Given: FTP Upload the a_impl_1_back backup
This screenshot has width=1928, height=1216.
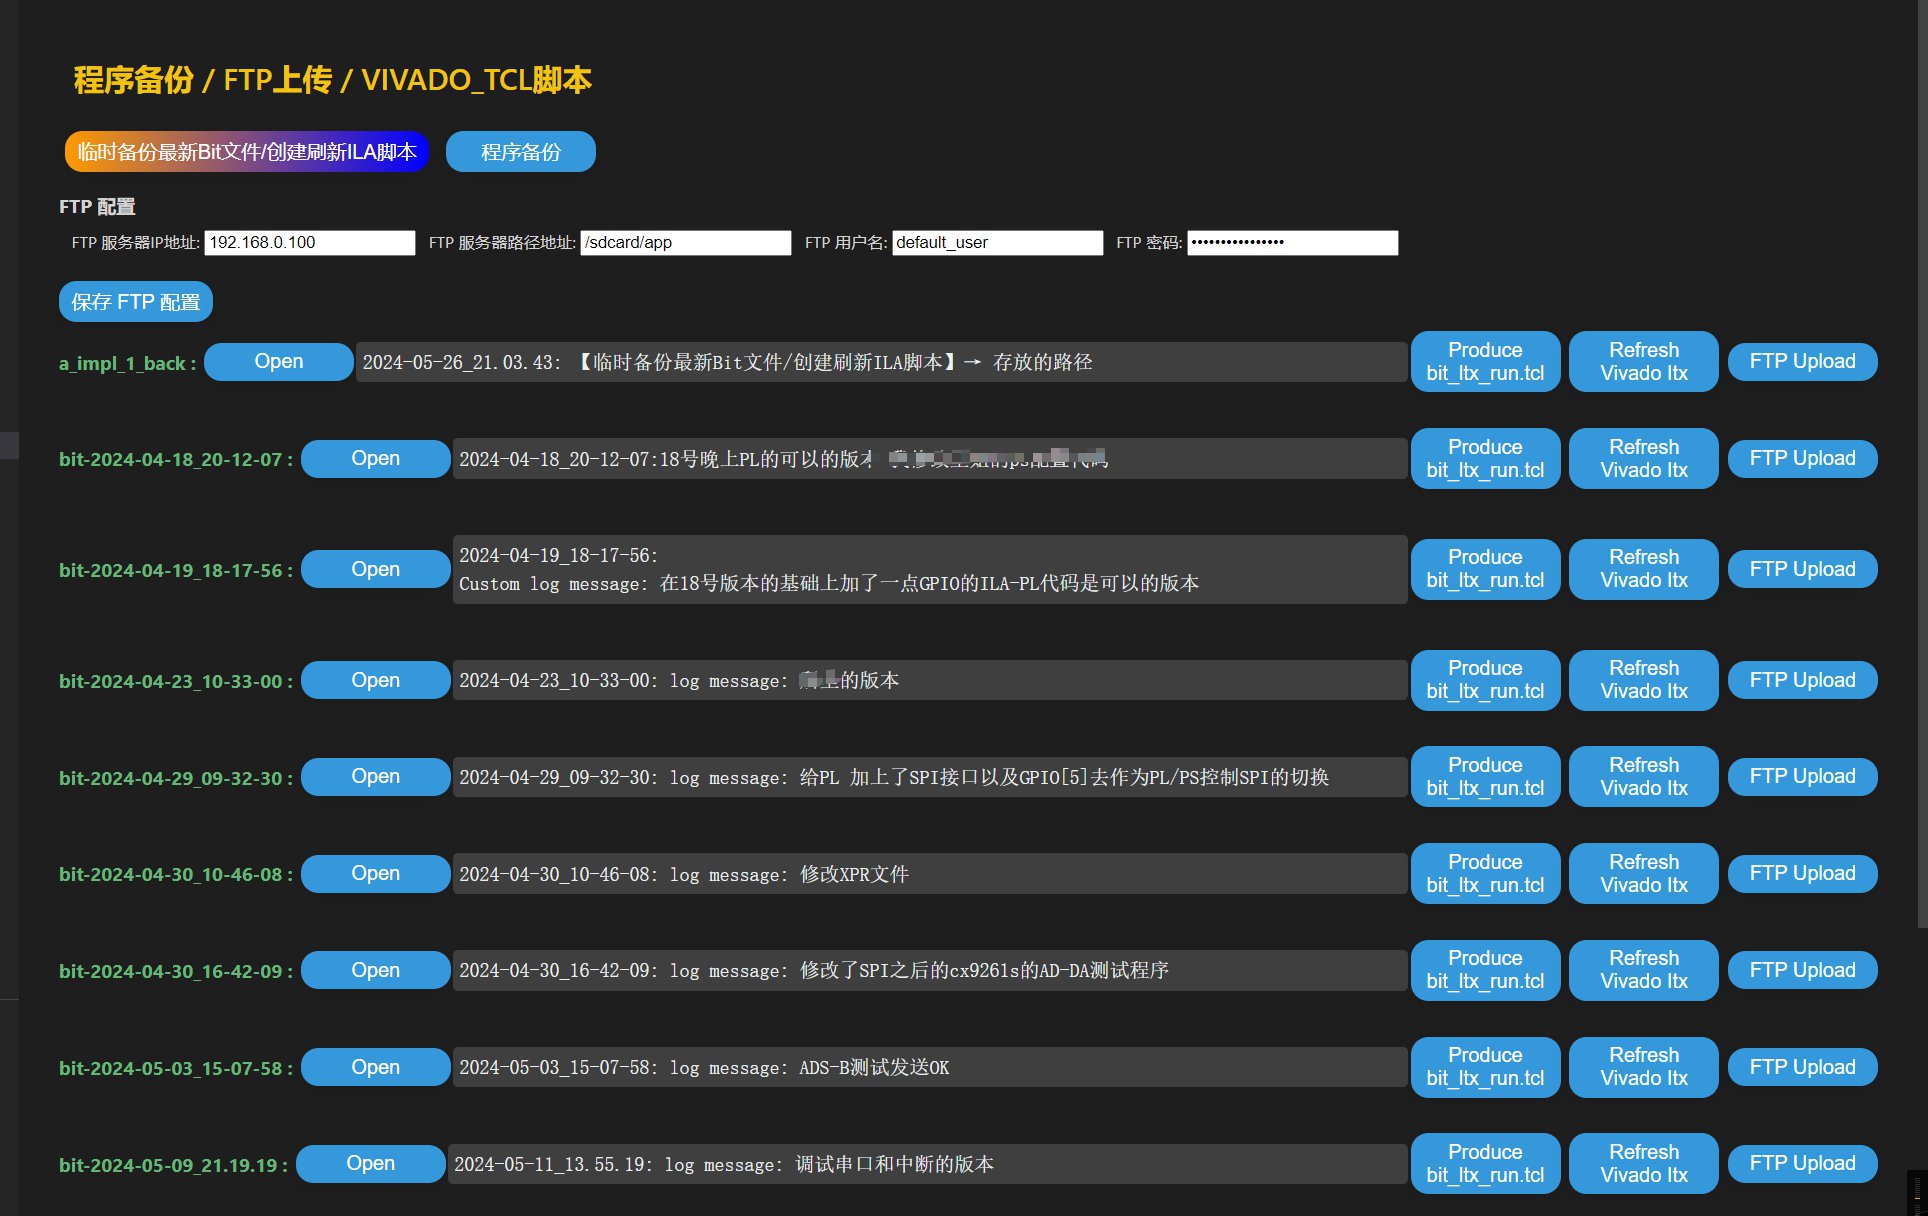Looking at the screenshot, I should click(1802, 361).
